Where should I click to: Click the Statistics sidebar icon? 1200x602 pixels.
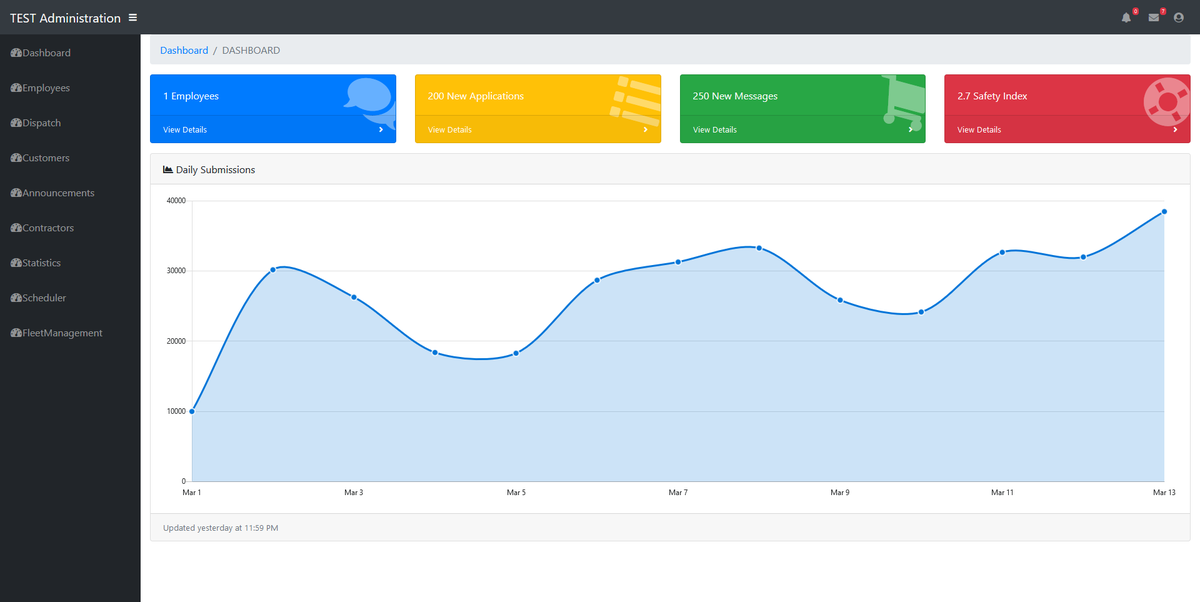(16, 263)
